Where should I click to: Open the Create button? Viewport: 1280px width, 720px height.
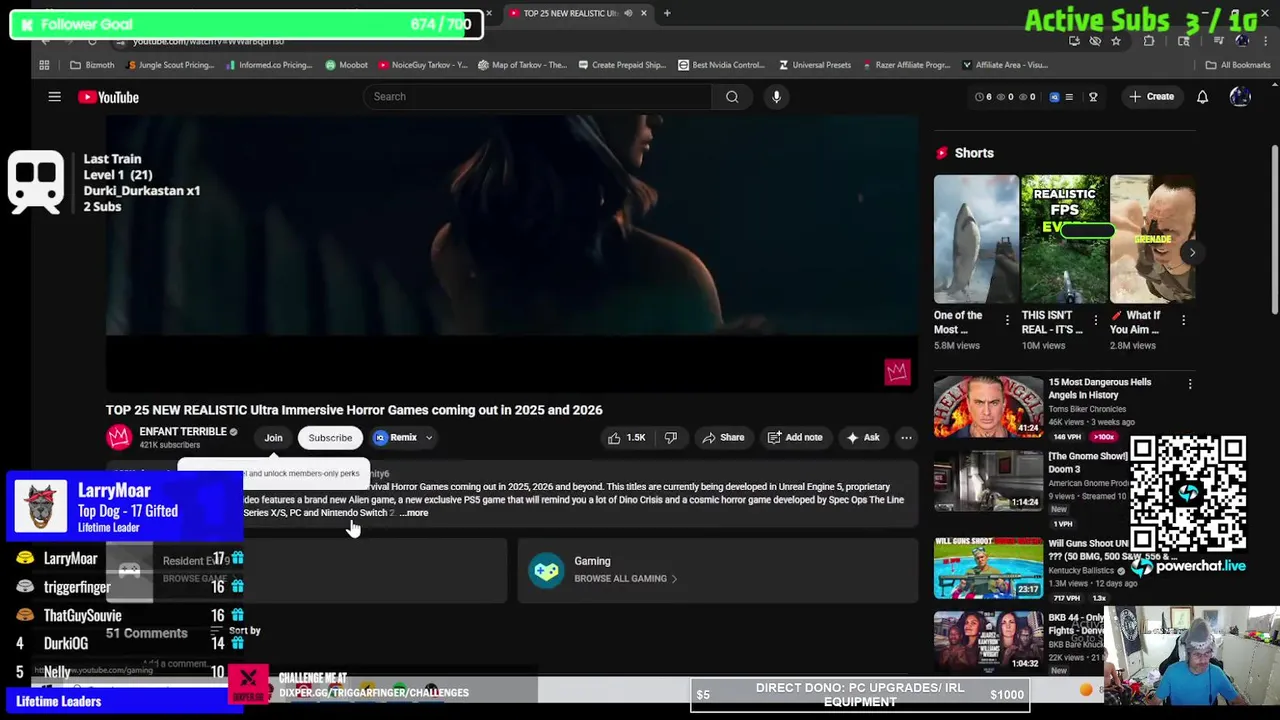(x=1151, y=97)
